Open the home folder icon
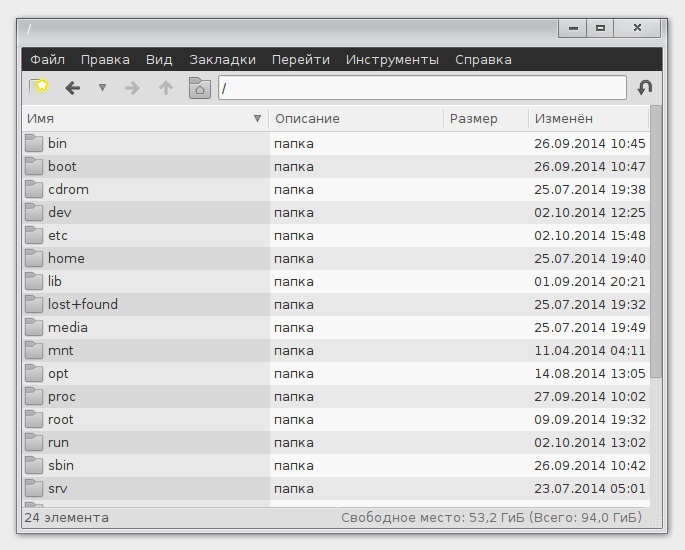The height and width of the screenshot is (550, 685). [x=200, y=88]
